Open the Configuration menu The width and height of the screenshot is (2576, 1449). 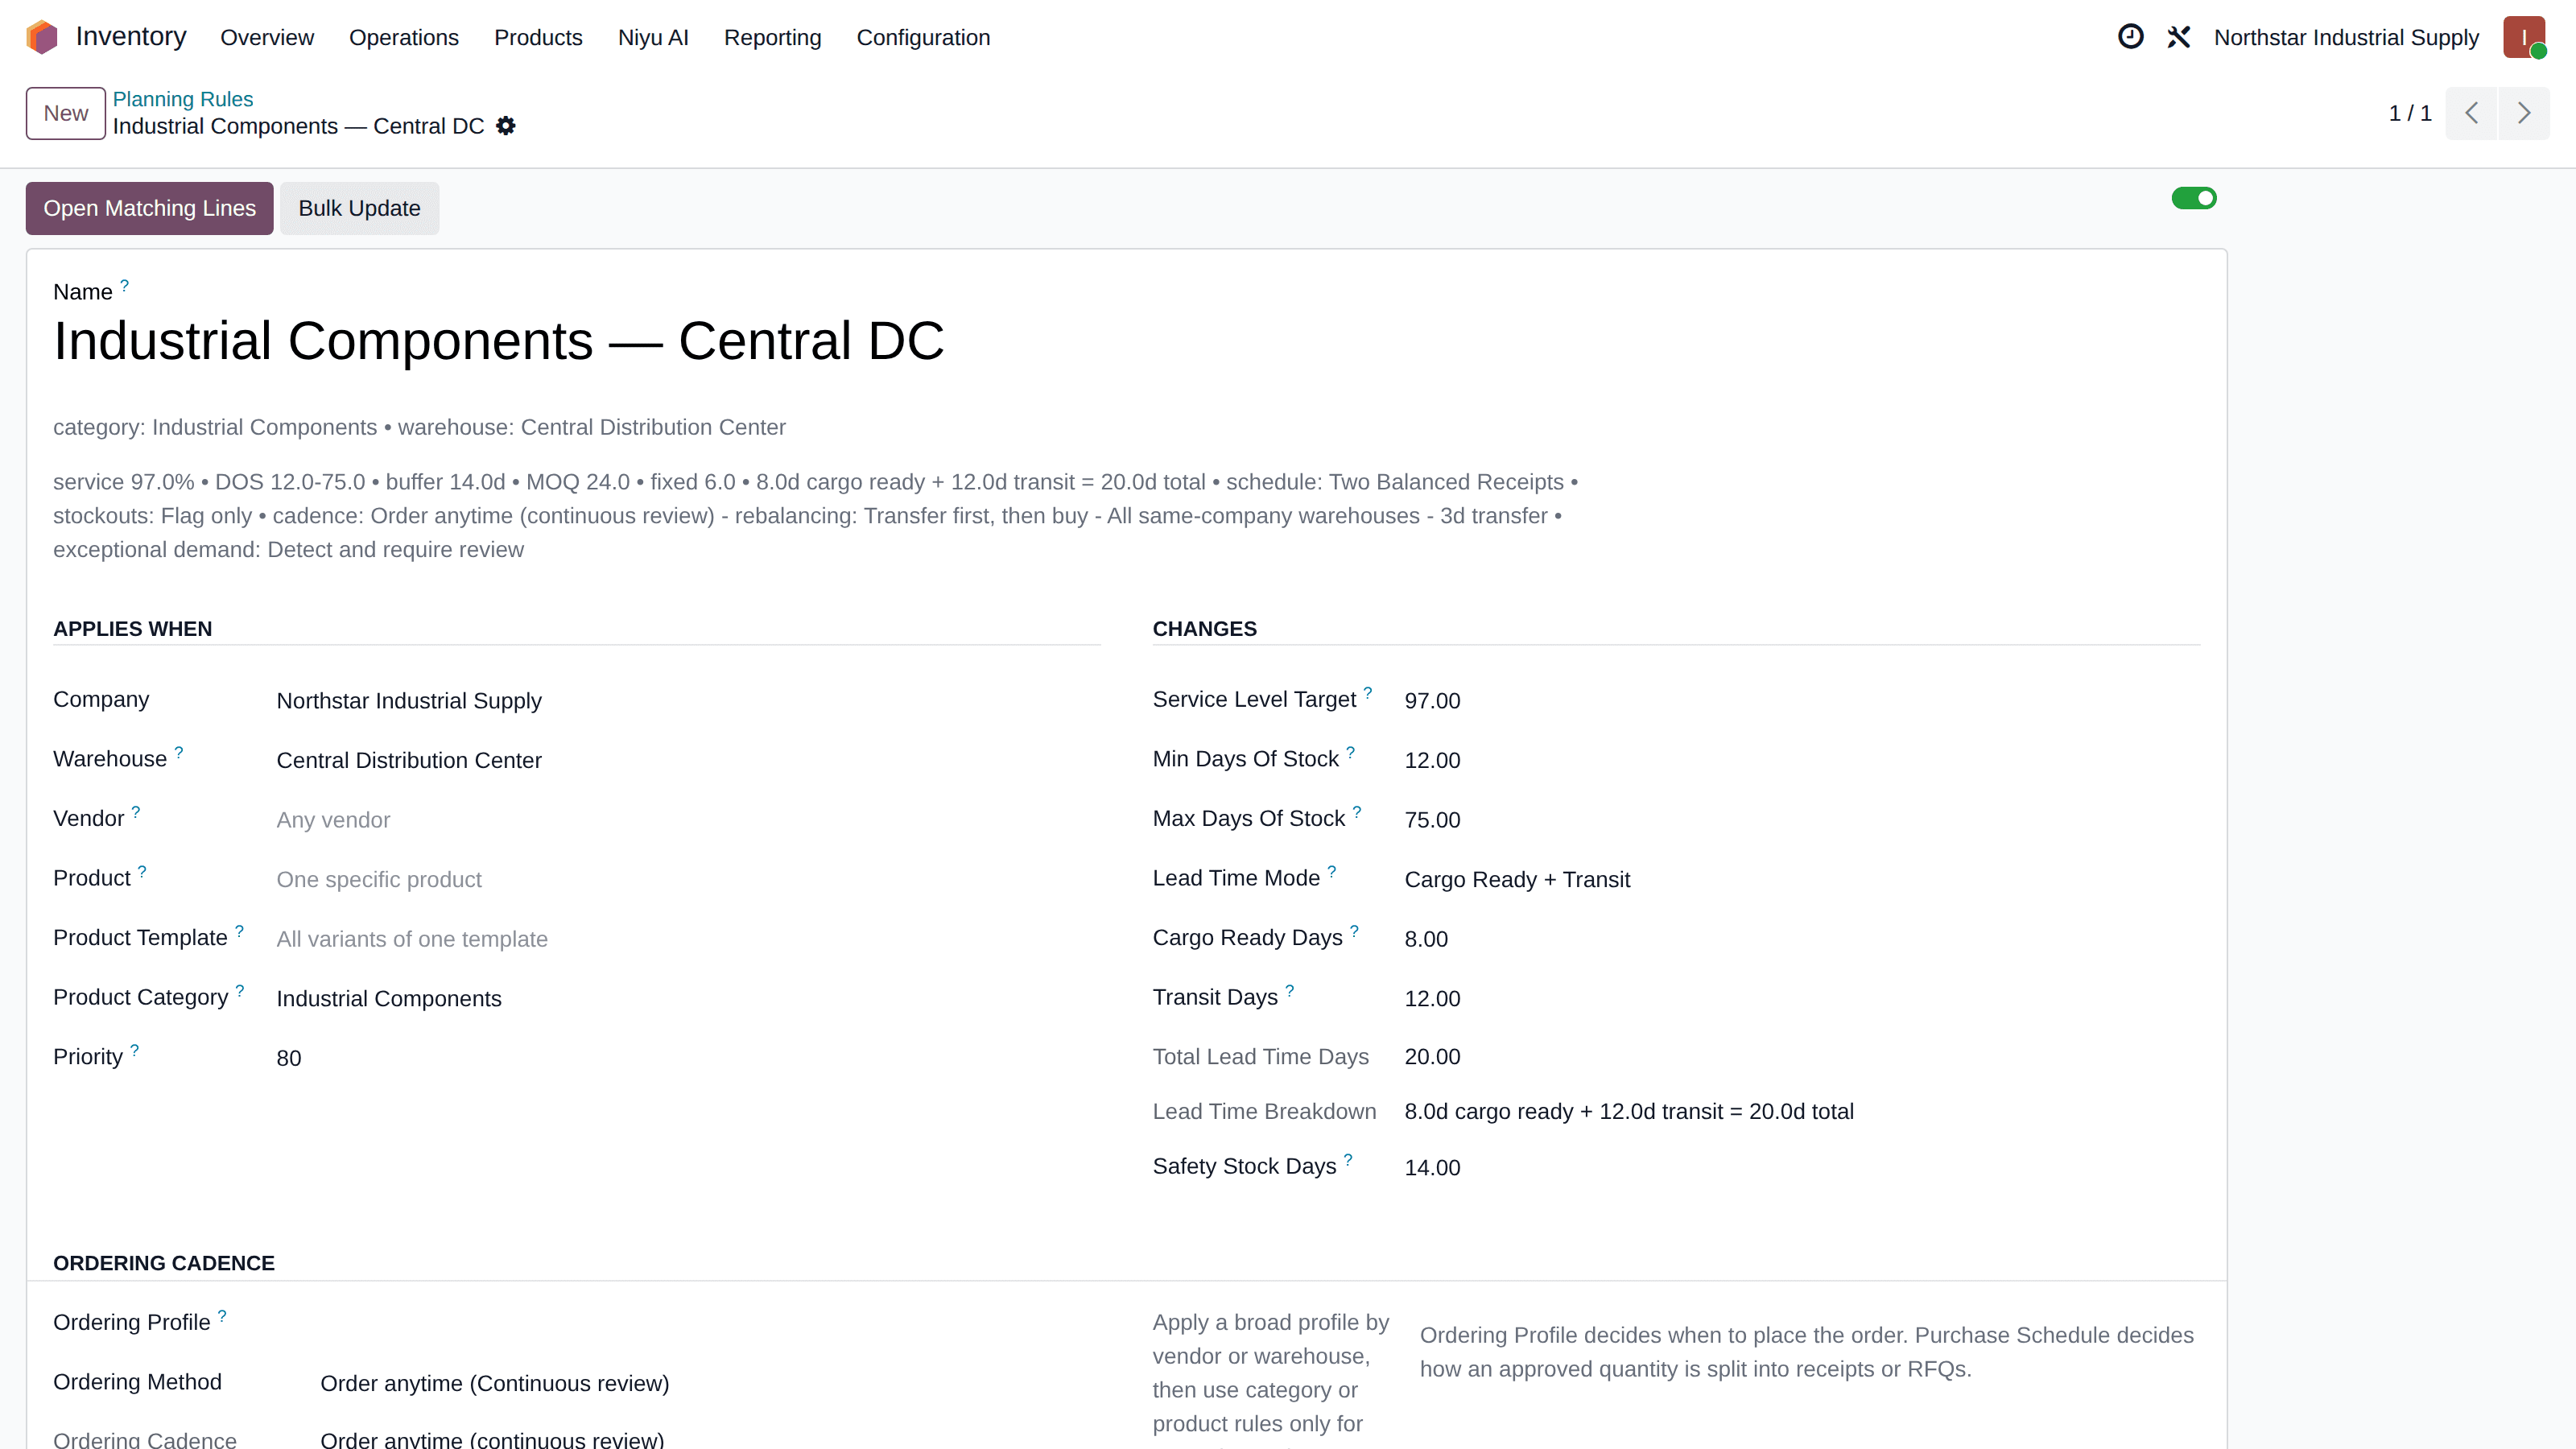(923, 37)
